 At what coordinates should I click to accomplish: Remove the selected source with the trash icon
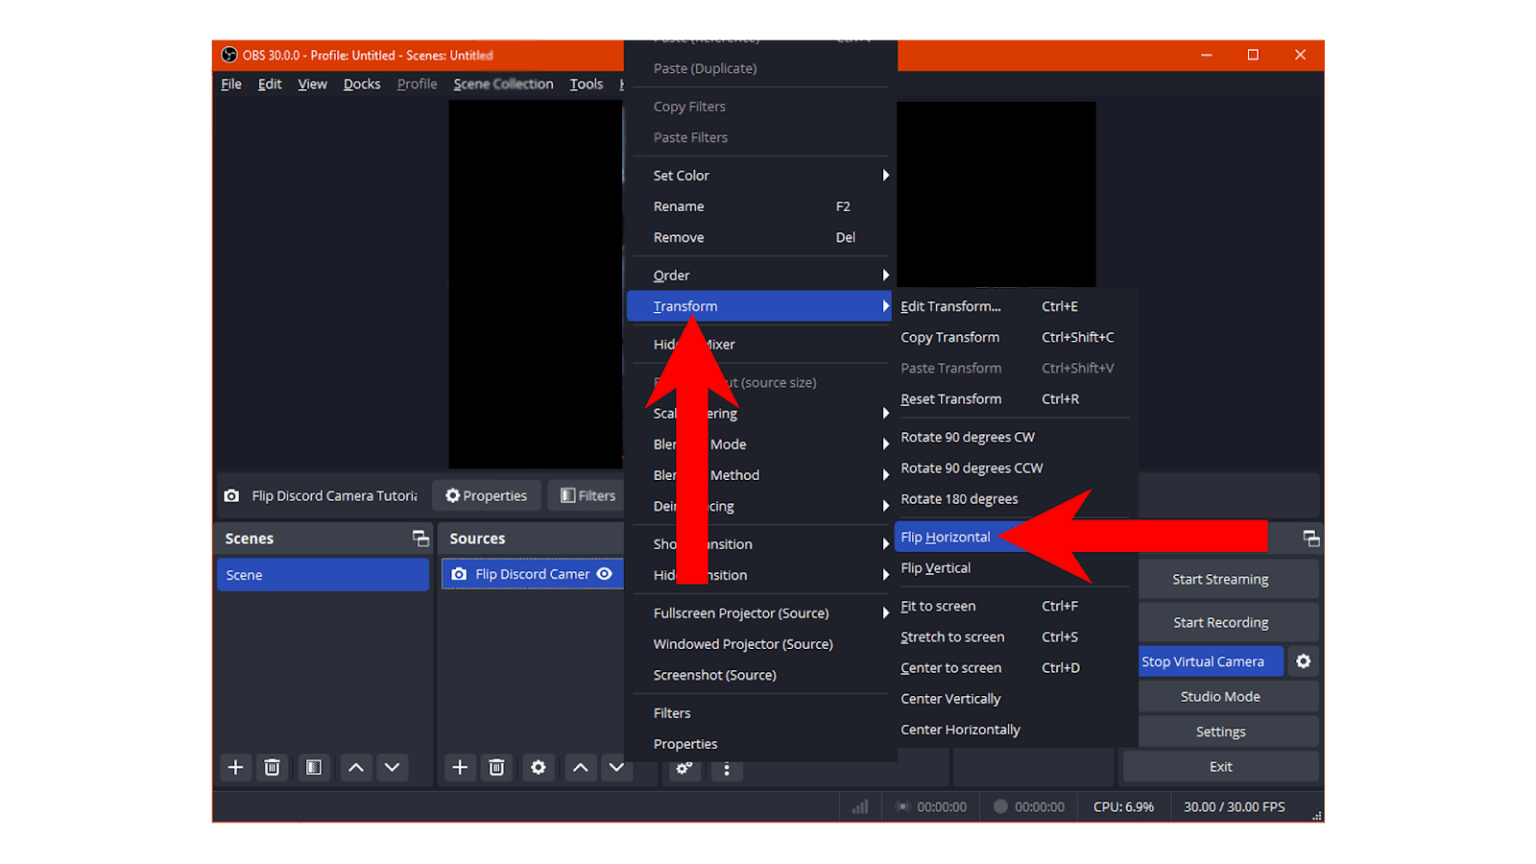click(497, 767)
